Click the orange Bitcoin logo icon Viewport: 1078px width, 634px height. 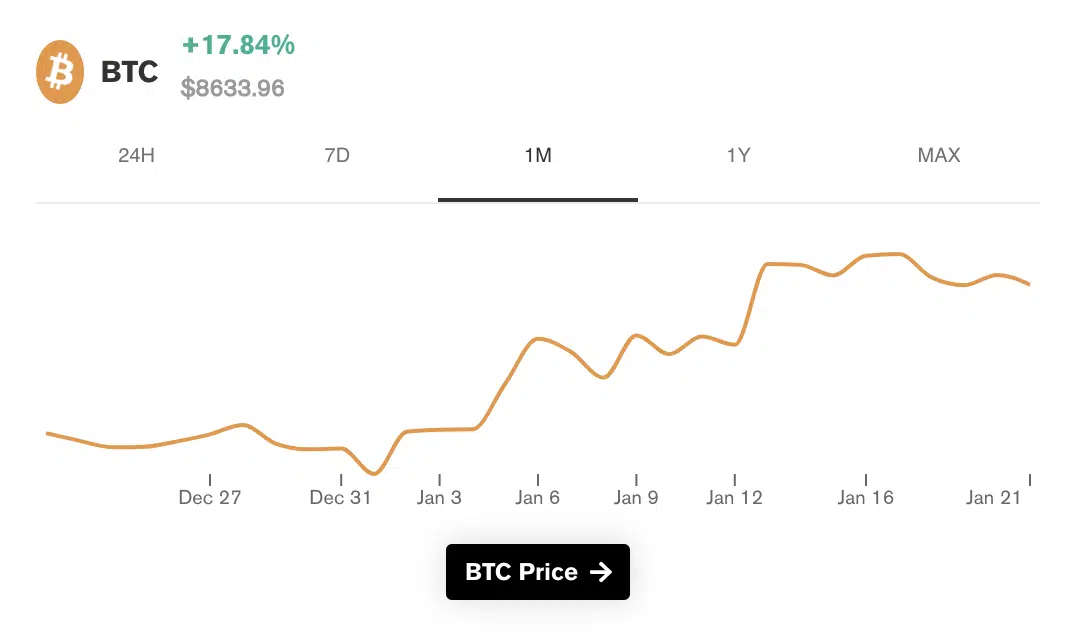(60, 72)
